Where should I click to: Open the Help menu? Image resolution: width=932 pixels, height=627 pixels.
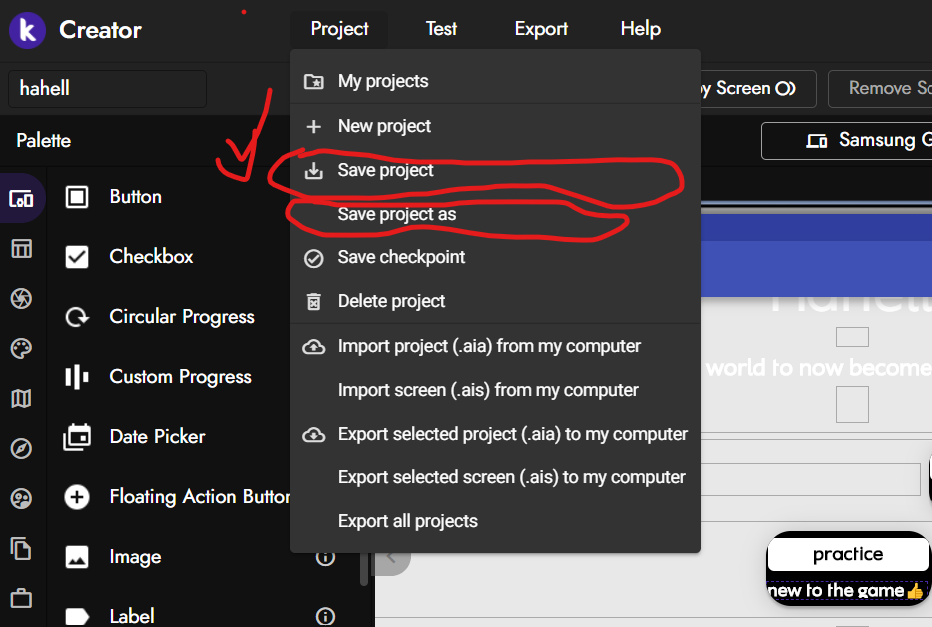(x=640, y=29)
